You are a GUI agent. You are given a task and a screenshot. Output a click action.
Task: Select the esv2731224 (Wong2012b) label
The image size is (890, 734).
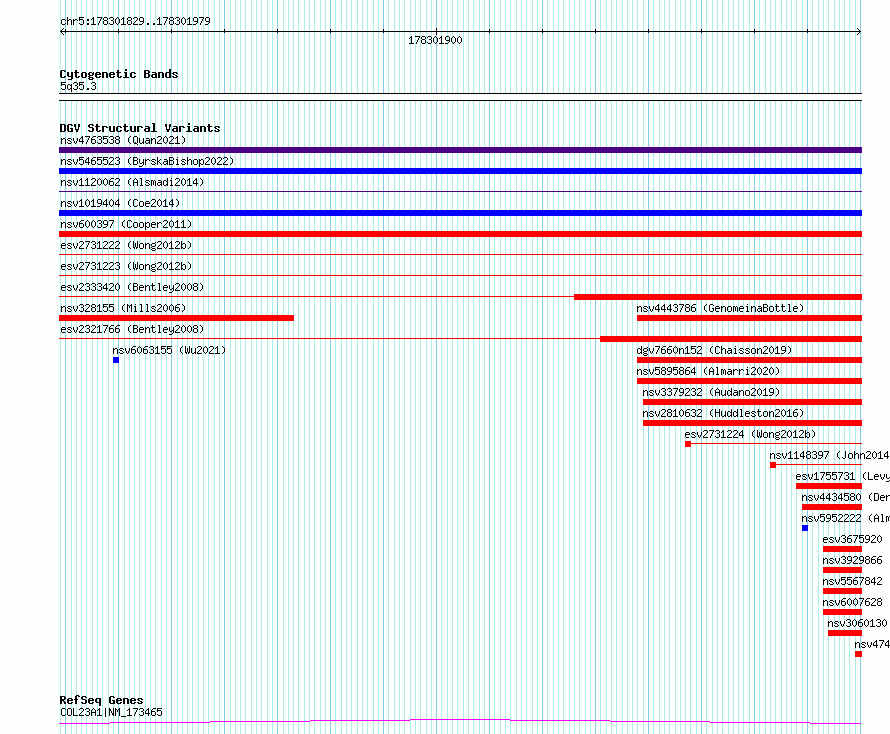tap(750, 434)
